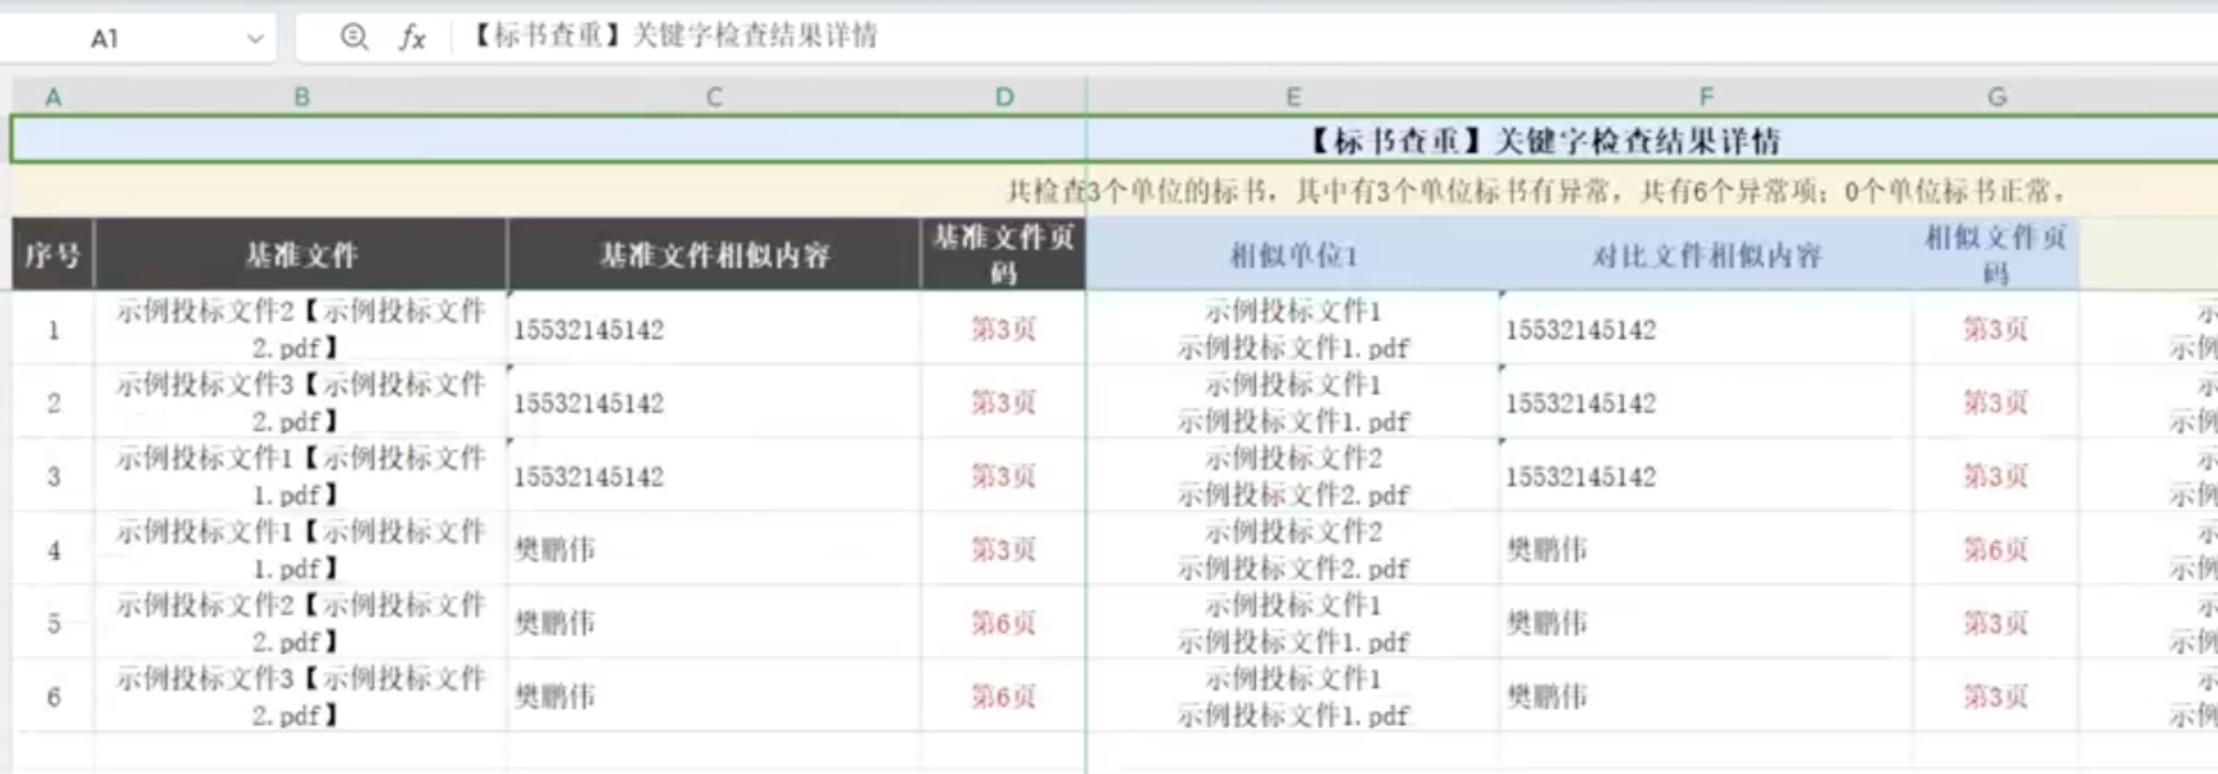Click row 1 基准文件 cell 示例投标文件2

(x=301, y=329)
